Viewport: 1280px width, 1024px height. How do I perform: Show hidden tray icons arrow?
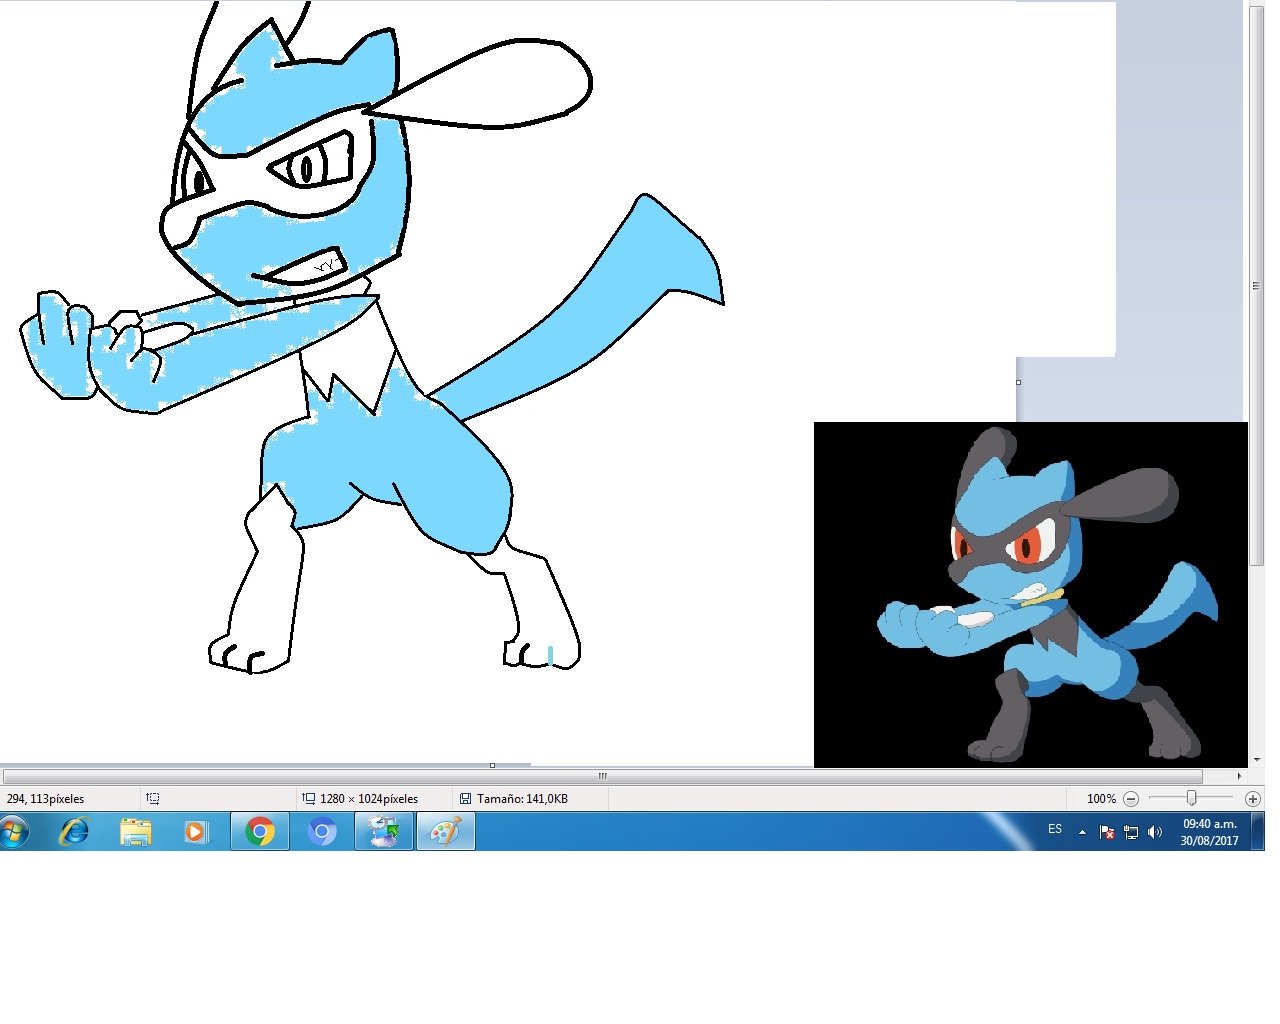pos(1082,832)
